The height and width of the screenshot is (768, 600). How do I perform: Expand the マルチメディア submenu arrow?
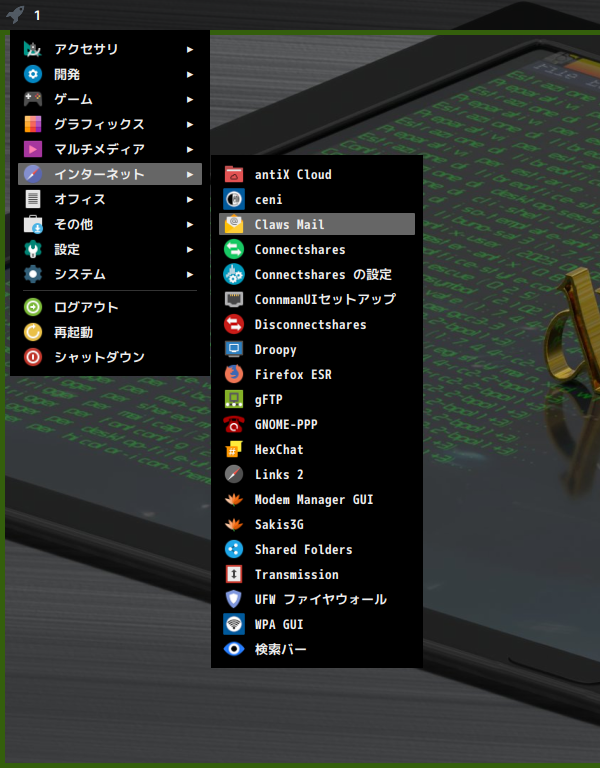(190, 149)
